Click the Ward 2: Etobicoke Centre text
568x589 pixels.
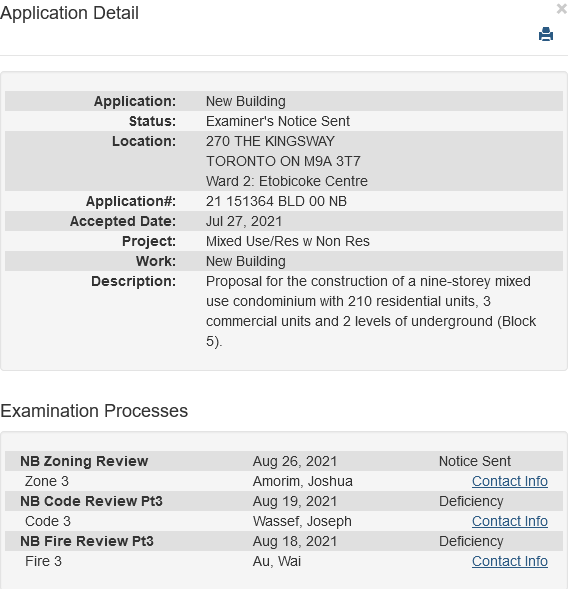pyautogui.click(x=287, y=181)
